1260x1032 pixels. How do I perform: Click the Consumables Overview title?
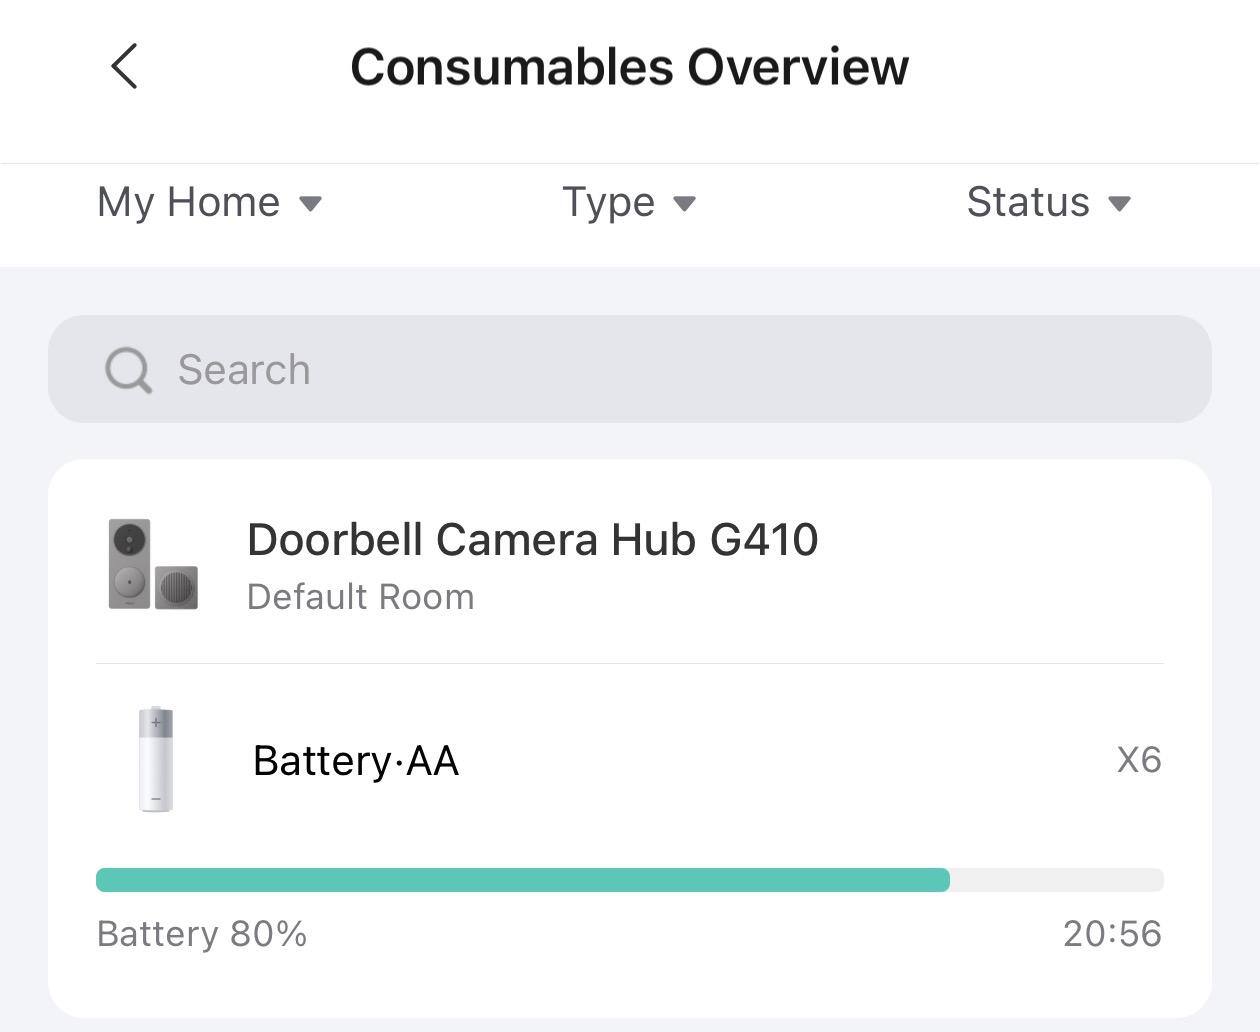coord(629,67)
